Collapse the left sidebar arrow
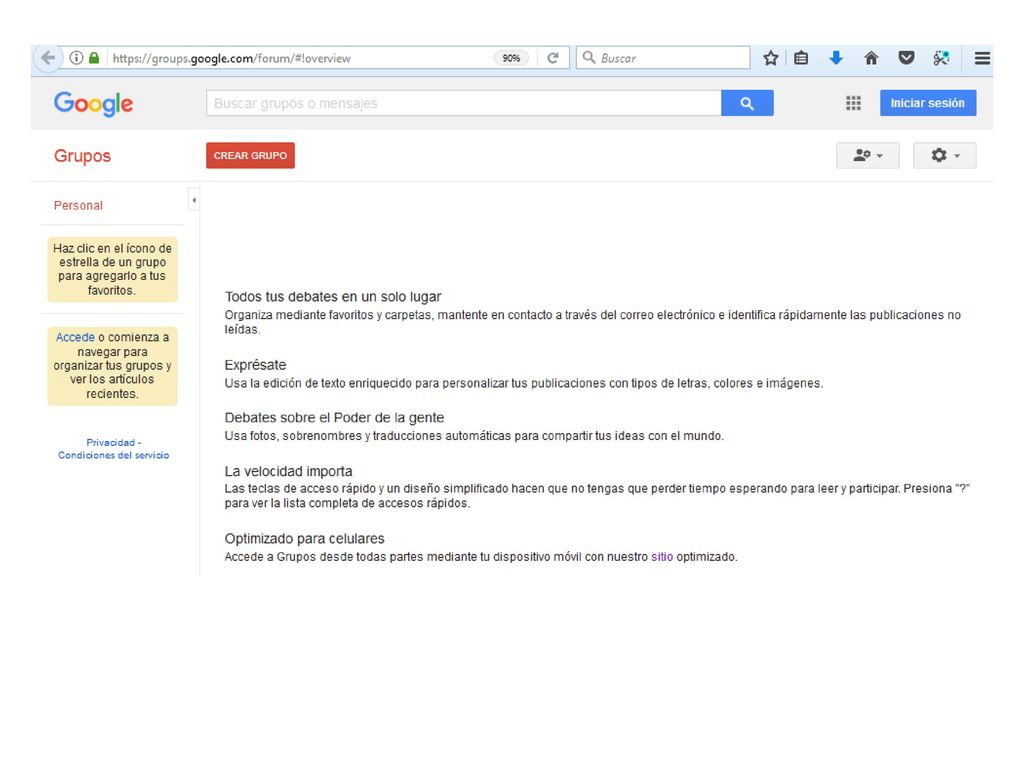This screenshot has height=768, width=1024. point(194,200)
